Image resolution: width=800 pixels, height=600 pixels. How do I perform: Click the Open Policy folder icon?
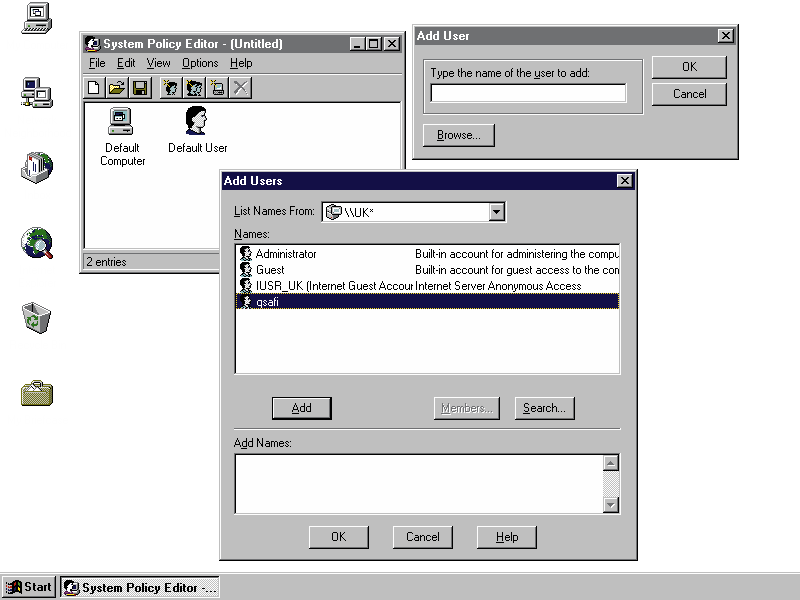(x=117, y=88)
